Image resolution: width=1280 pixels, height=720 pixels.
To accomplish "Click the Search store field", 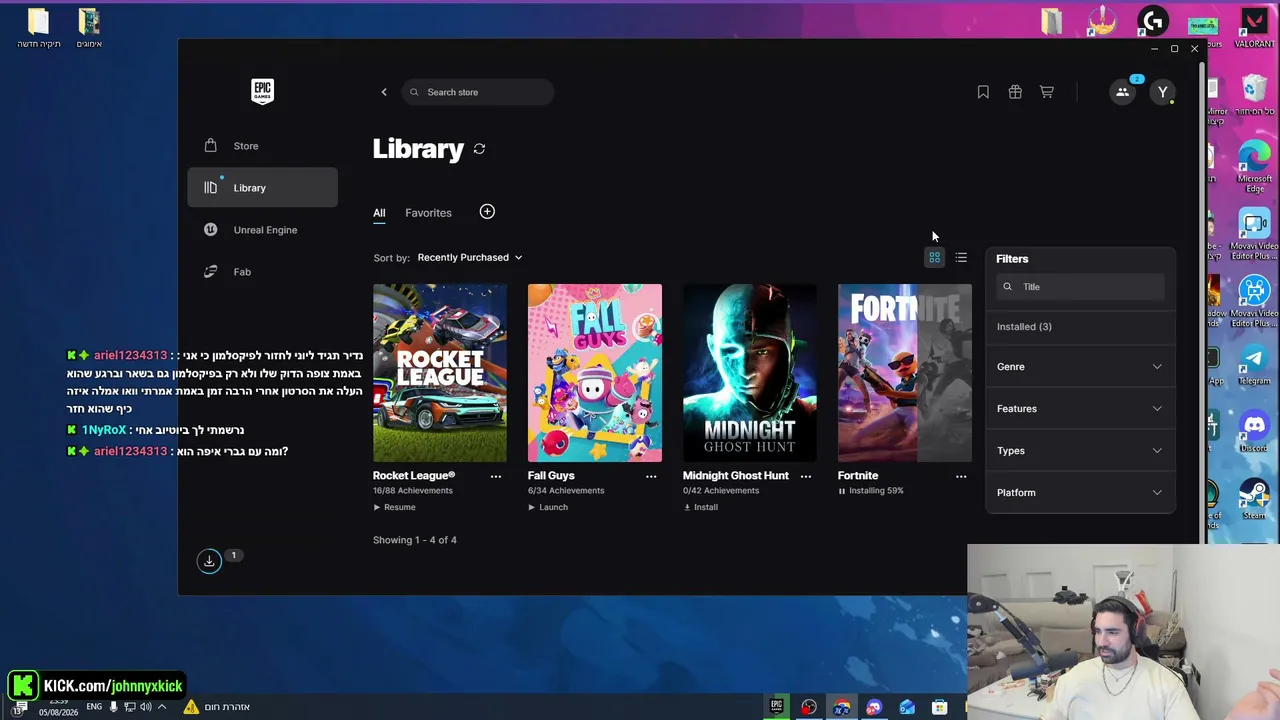I will [x=478, y=92].
